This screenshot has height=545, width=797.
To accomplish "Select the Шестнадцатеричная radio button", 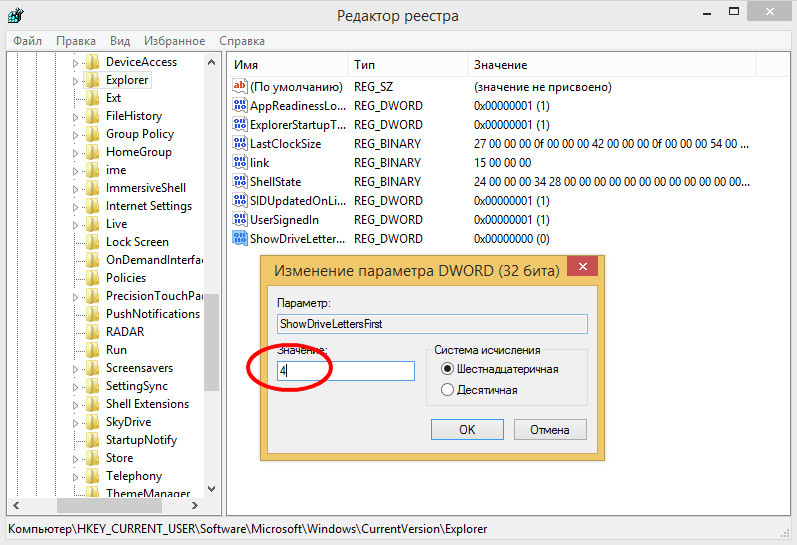I will coord(447,369).
